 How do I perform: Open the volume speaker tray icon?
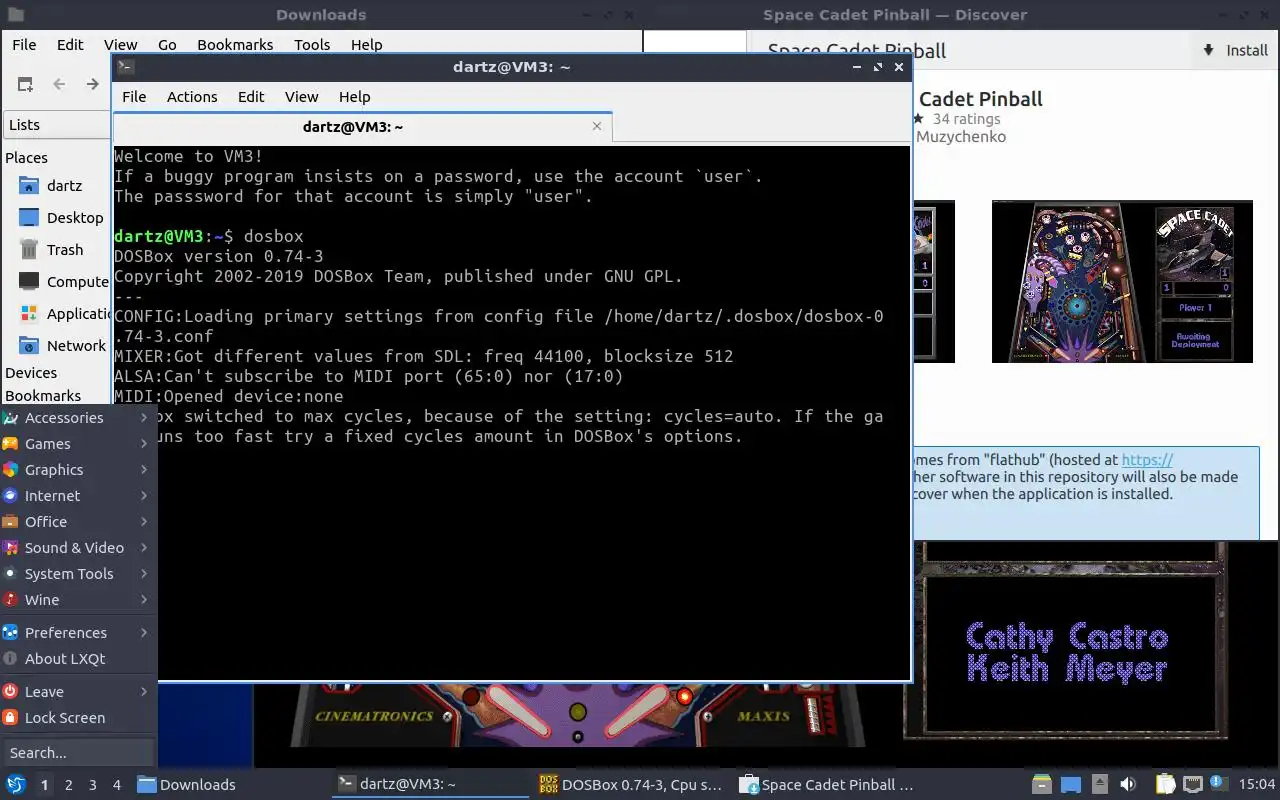(x=1128, y=785)
